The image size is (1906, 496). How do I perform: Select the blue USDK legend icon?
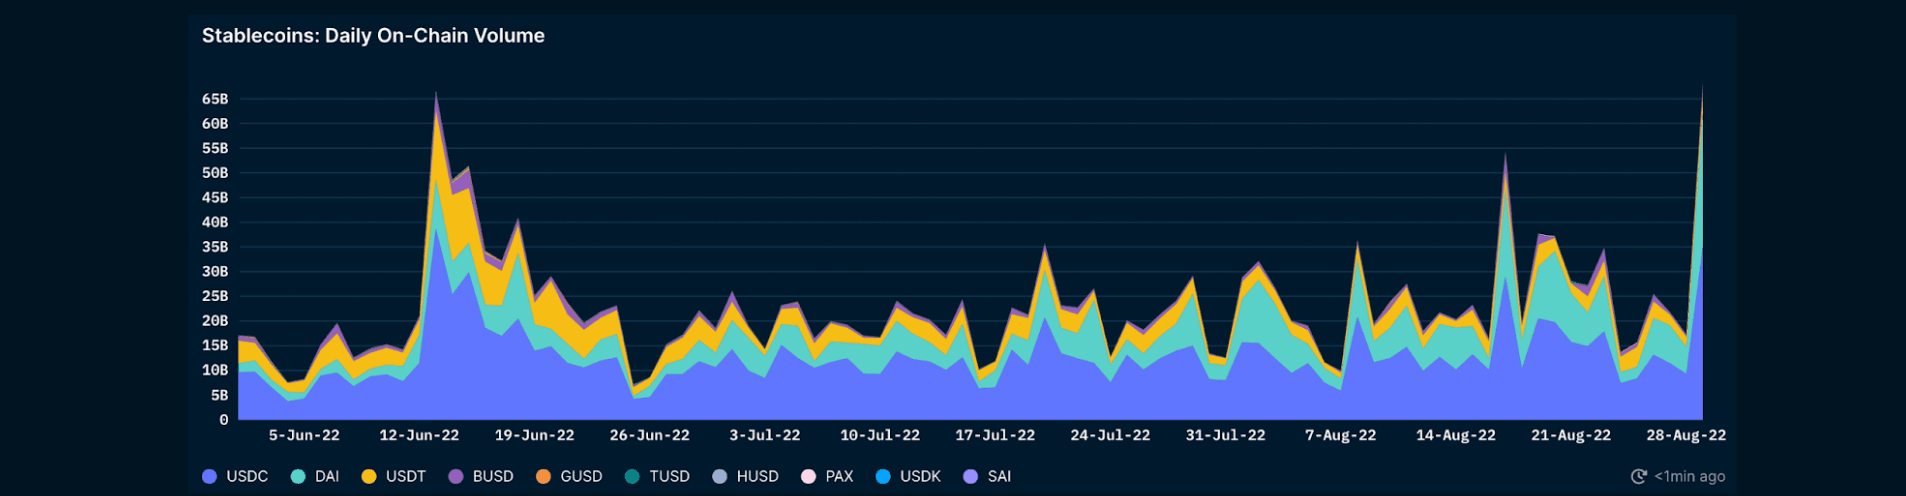(x=883, y=476)
